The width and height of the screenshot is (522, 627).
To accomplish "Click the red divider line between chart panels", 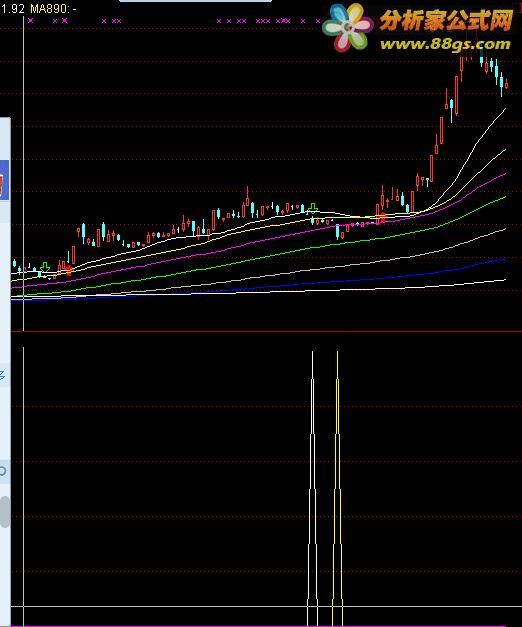I will pos(266,331).
